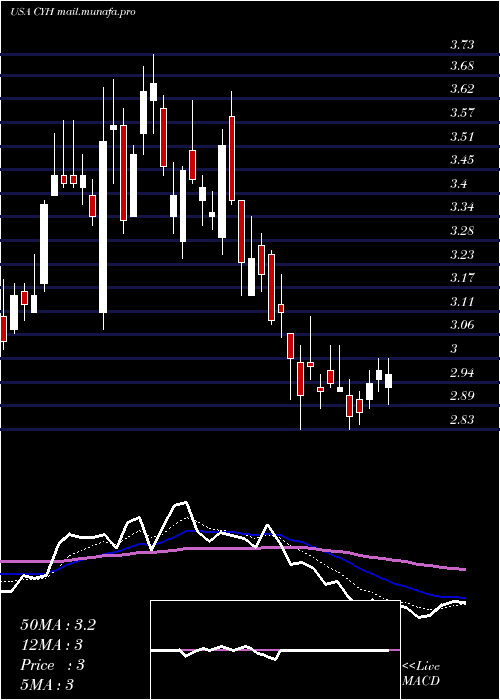Select the 3.06 price level label
Screen dimensions: 500x700
462,325
